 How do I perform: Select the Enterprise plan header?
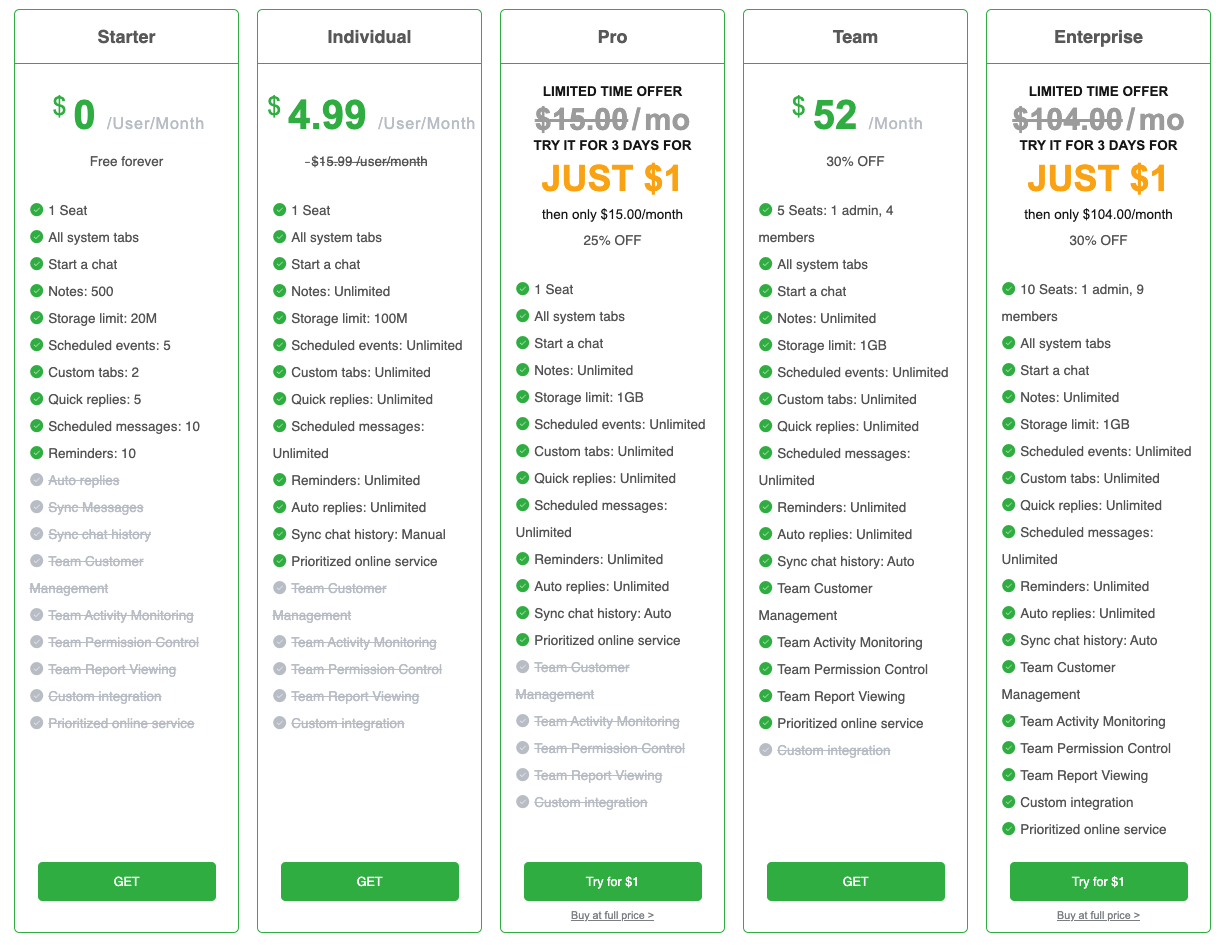[x=1098, y=36]
